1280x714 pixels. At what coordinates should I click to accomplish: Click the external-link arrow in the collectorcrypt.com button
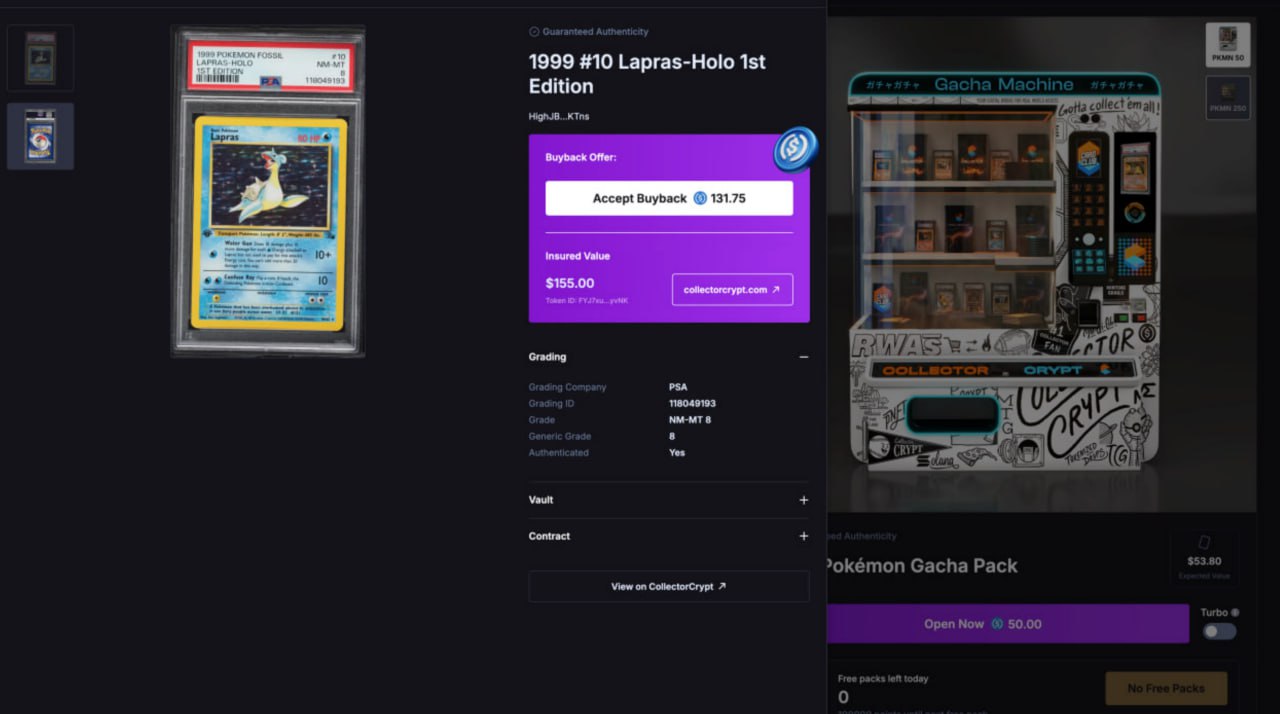pyautogui.click(x=776, y=290)
